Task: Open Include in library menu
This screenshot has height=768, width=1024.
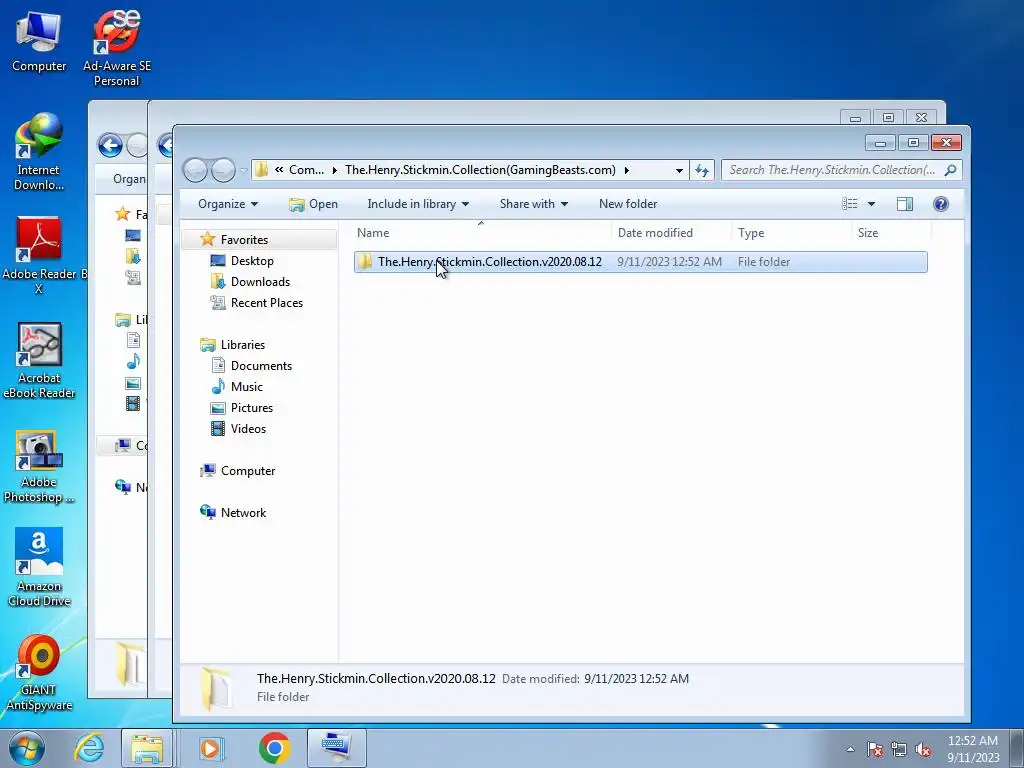Action: point(418,204)
